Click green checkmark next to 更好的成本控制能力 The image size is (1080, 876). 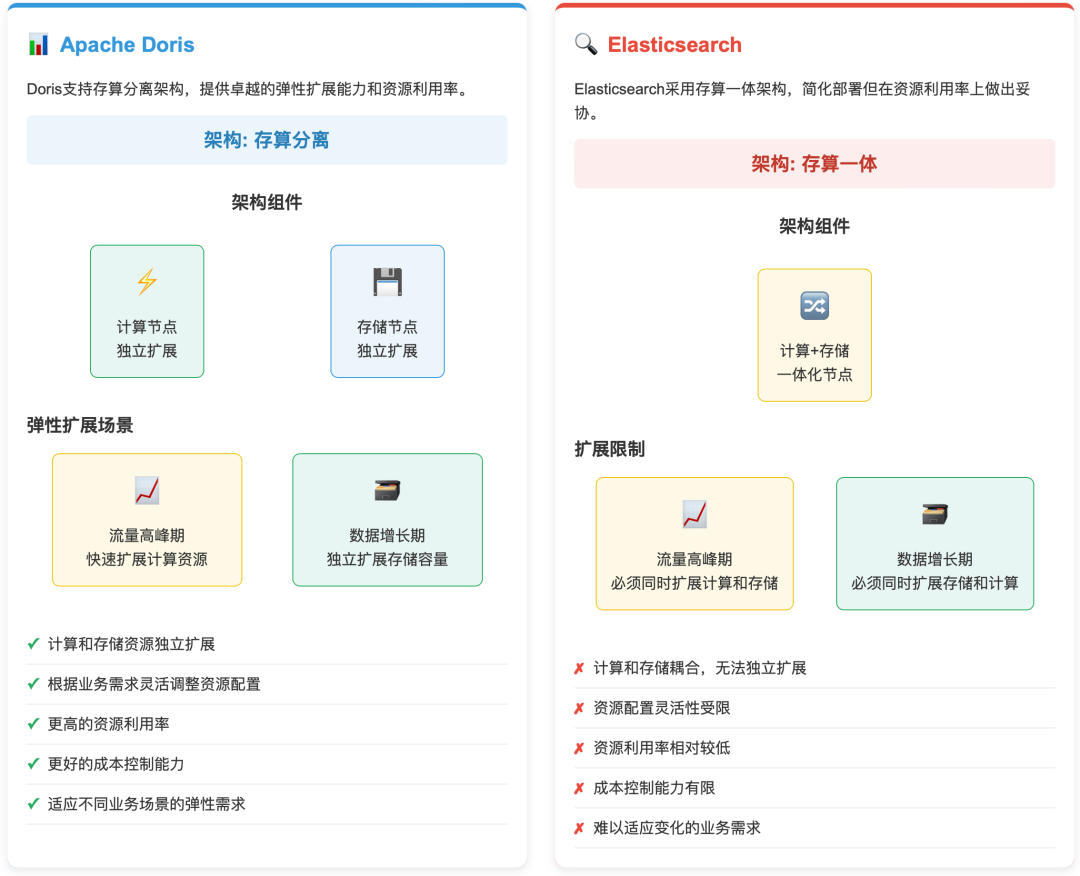point(33,764)
